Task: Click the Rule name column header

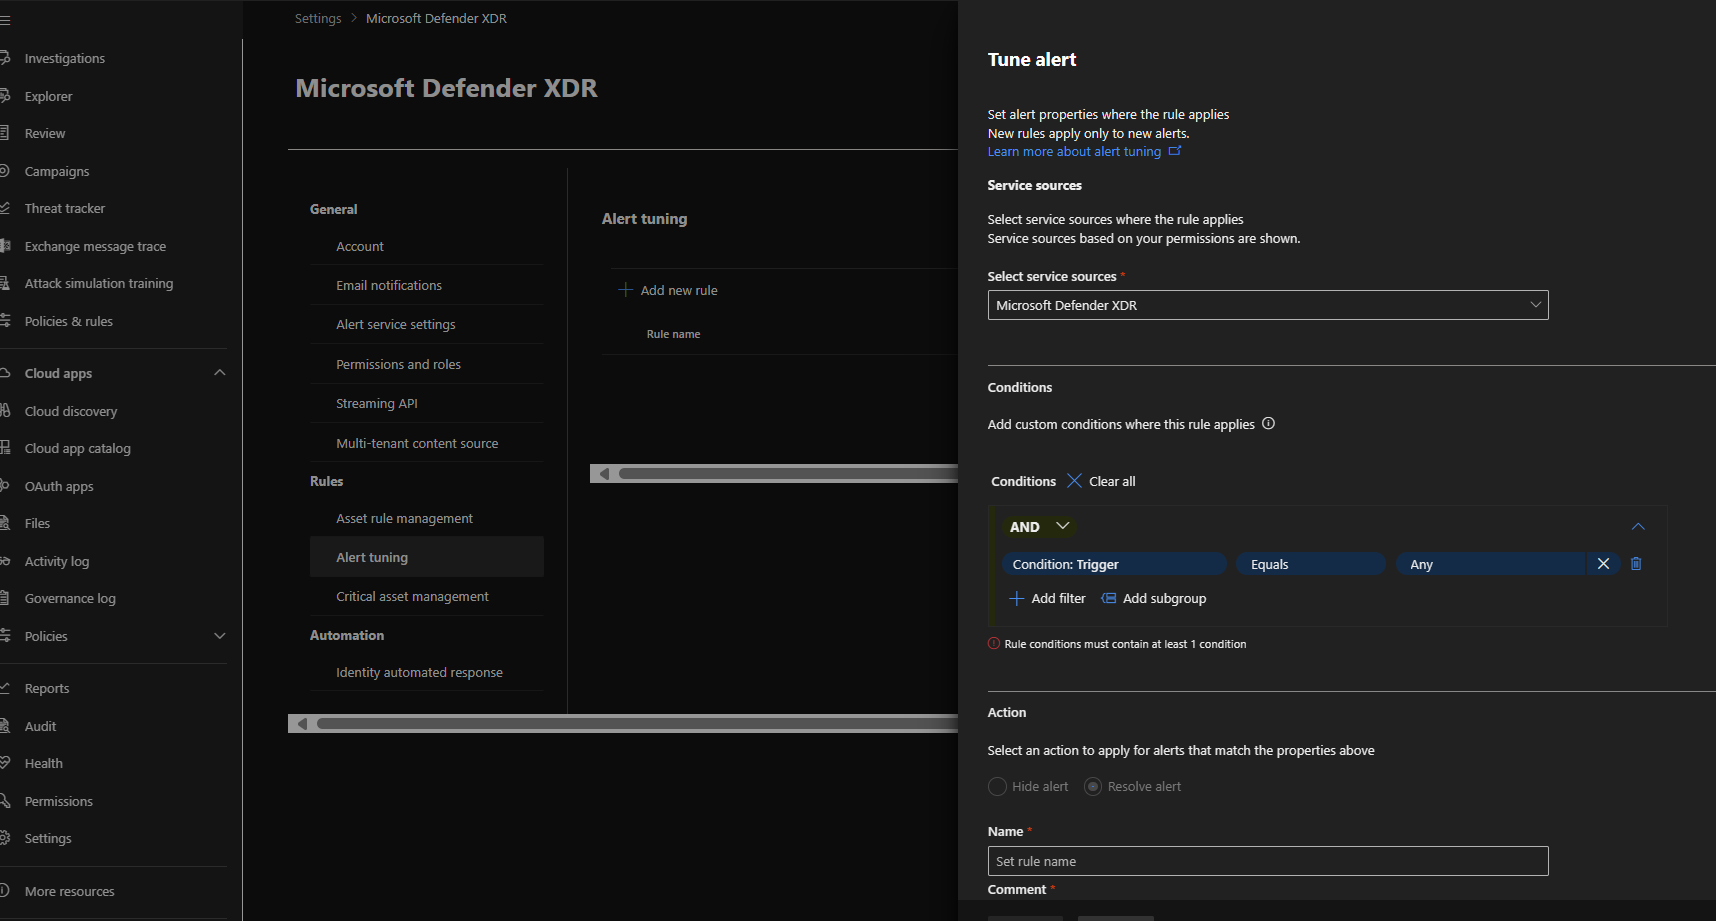Action: [673, 334]
